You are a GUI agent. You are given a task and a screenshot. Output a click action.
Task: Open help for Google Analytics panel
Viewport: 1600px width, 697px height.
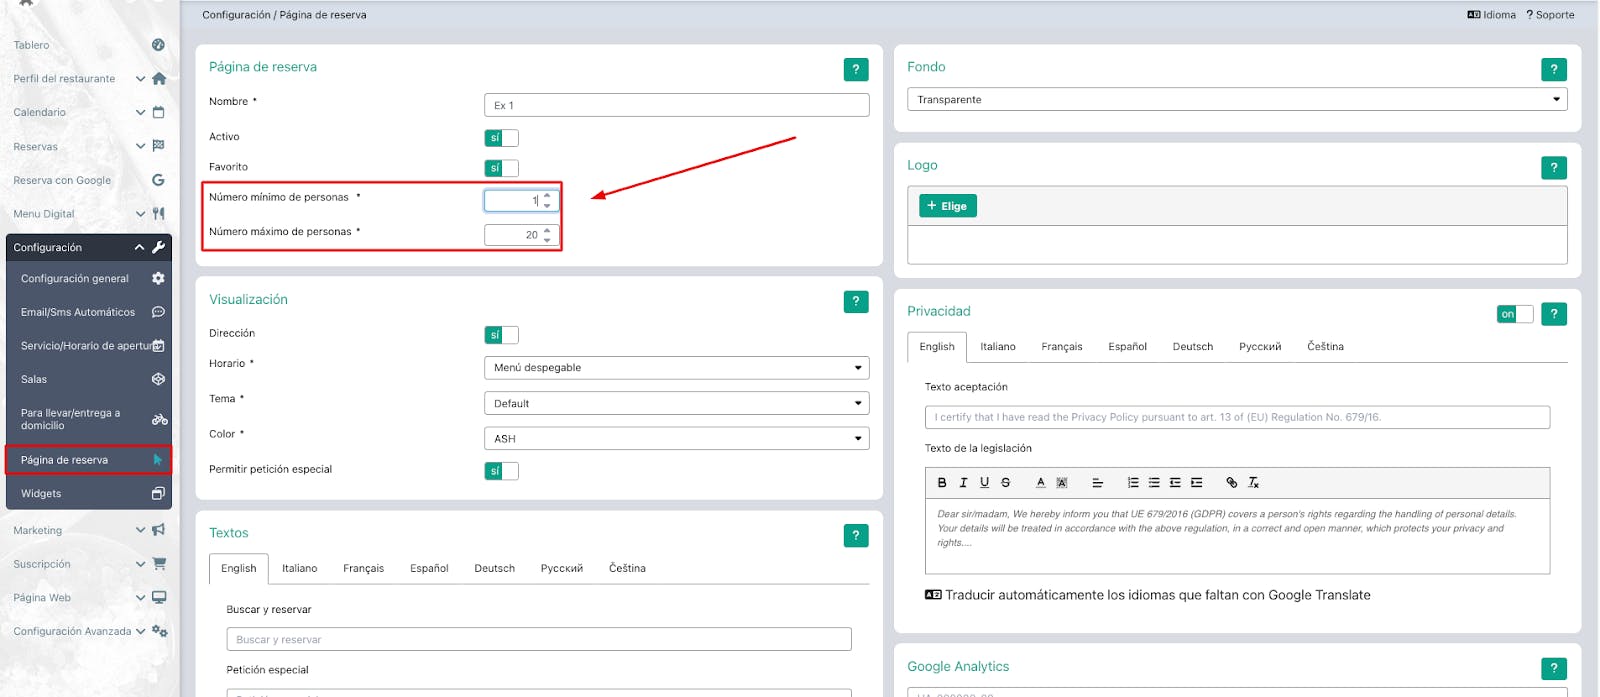[1554, 668]
